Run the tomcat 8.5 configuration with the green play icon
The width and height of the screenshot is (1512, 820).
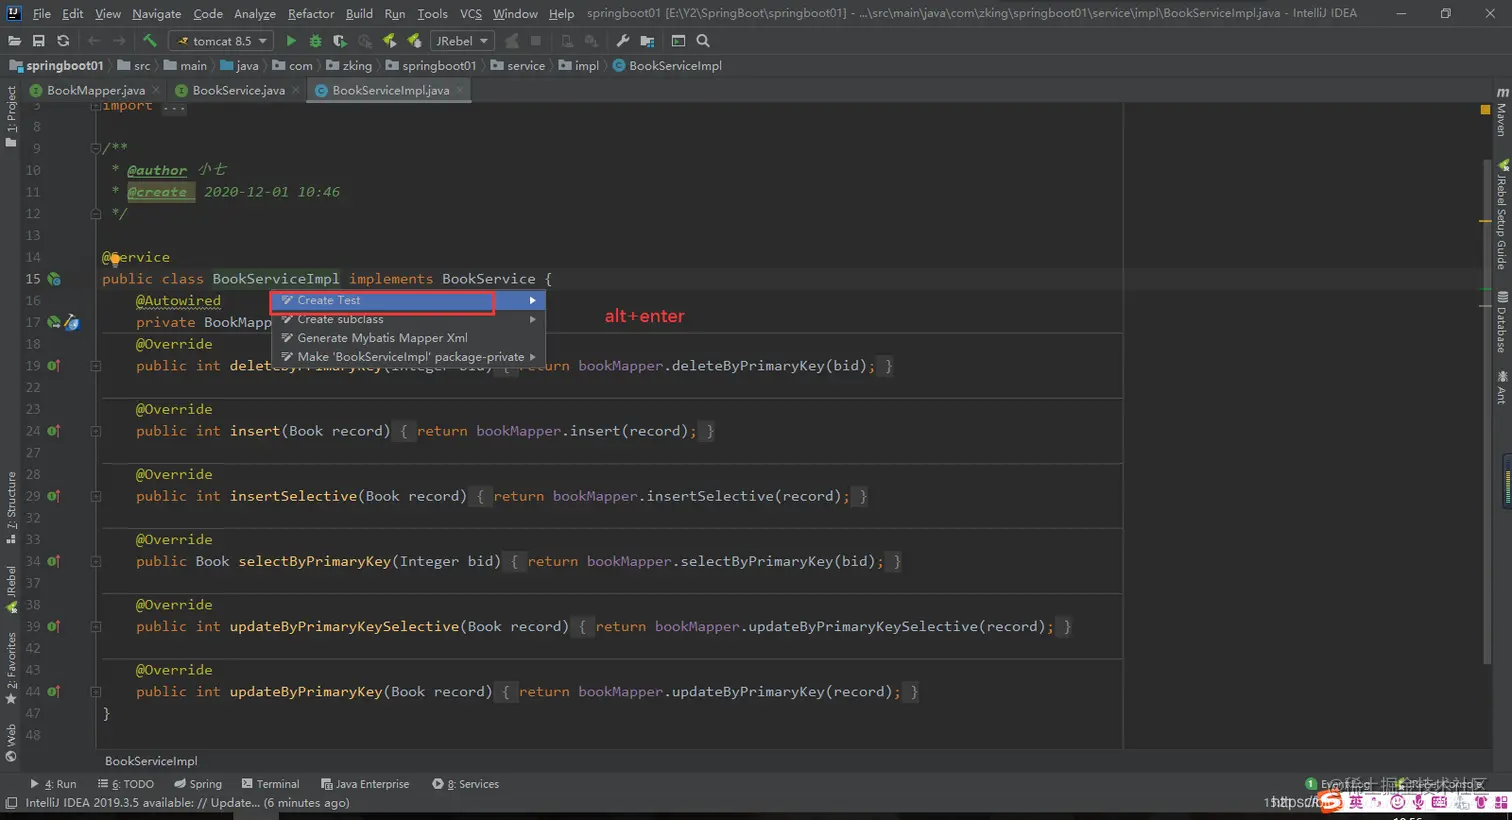[x=291, y=41]
